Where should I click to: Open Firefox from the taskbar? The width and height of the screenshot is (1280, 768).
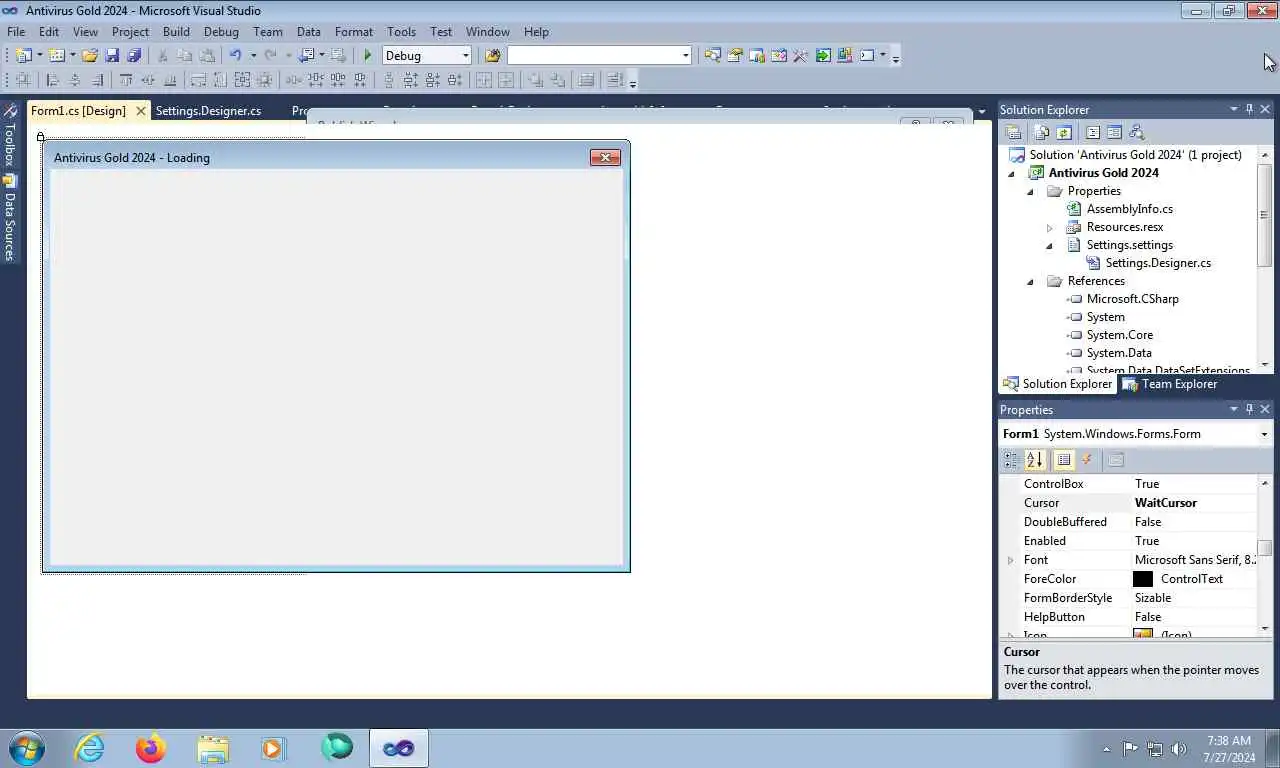(x=151, y=748)
